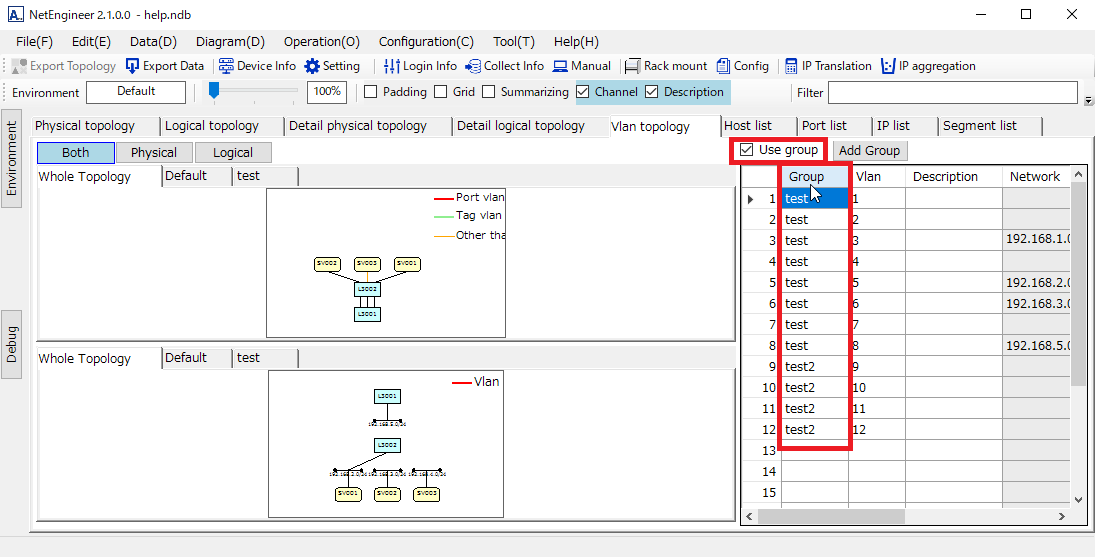Uncheck the Use group checkbox
1095x557 pixels.
pyautogui.click(x=747, y=150)
